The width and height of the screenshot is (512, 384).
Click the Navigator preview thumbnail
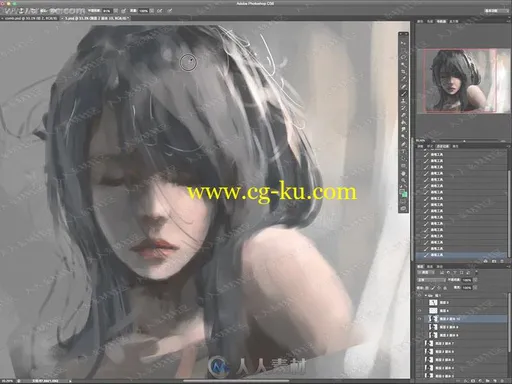click(464, 81)
